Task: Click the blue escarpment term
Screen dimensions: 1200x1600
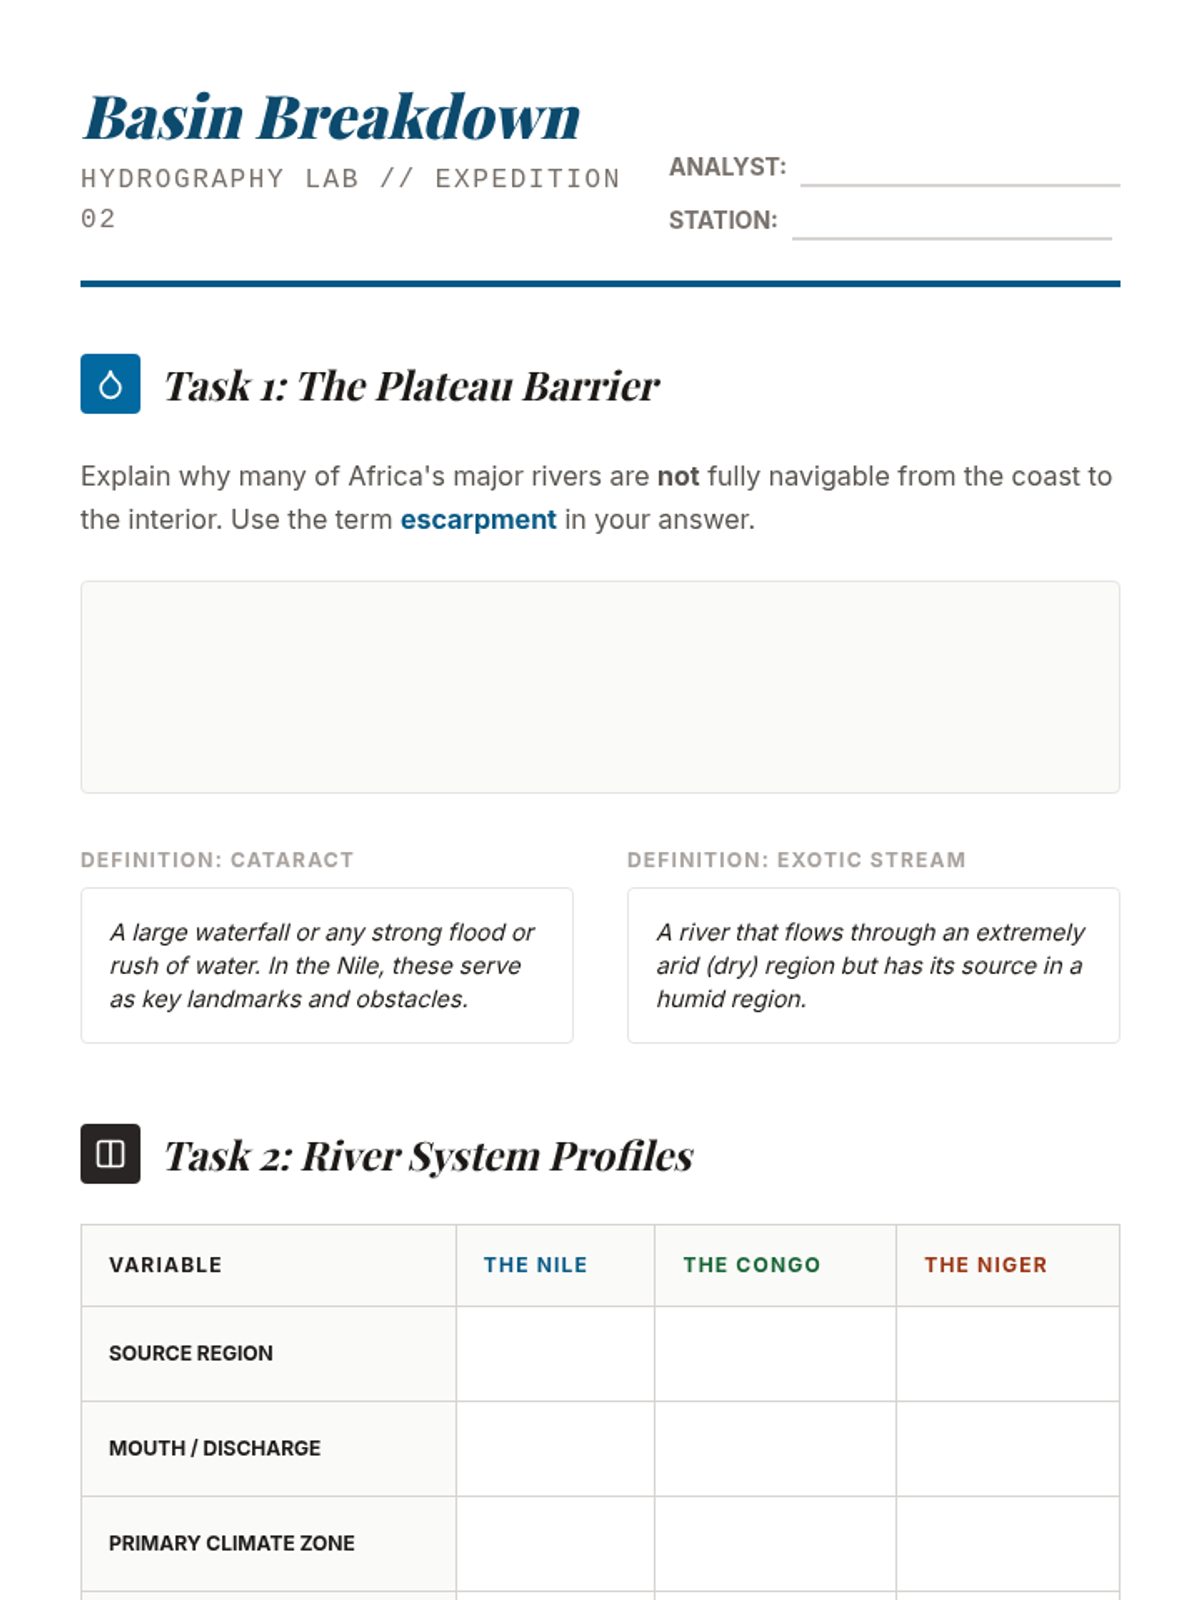Action: (478, 520)
